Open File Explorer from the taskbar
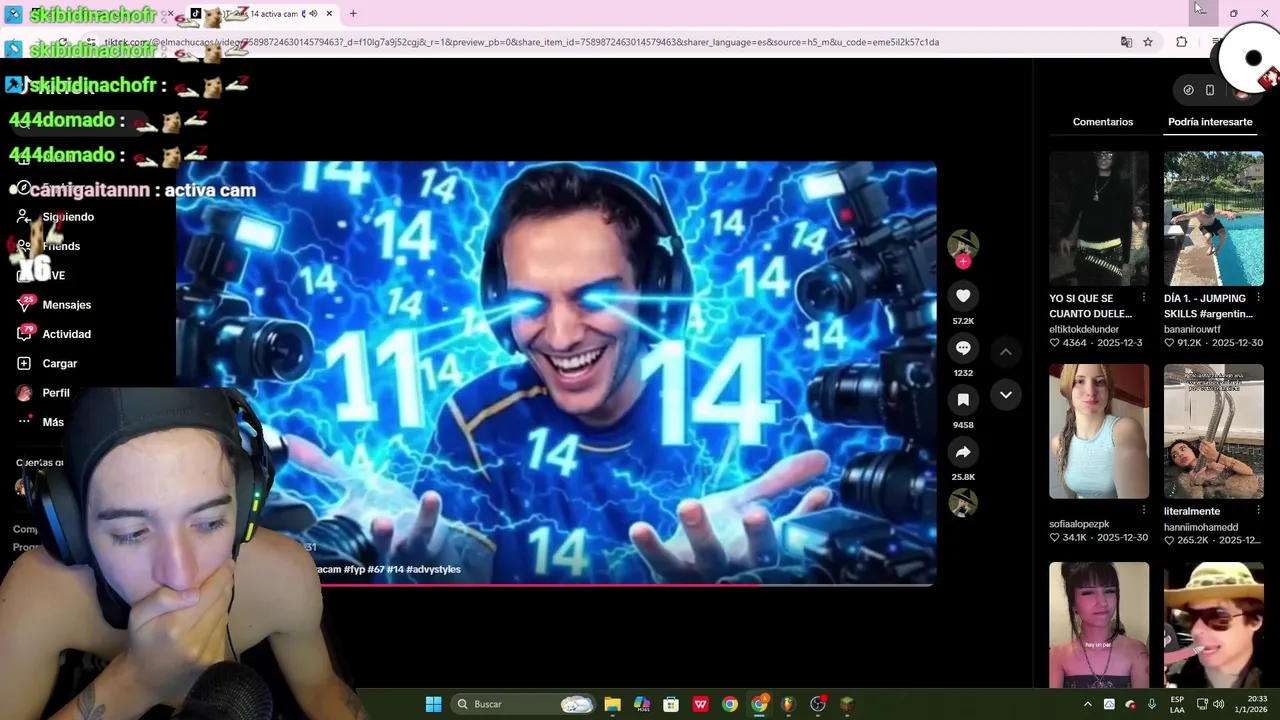1280x720 pixels. coord(612,704)
